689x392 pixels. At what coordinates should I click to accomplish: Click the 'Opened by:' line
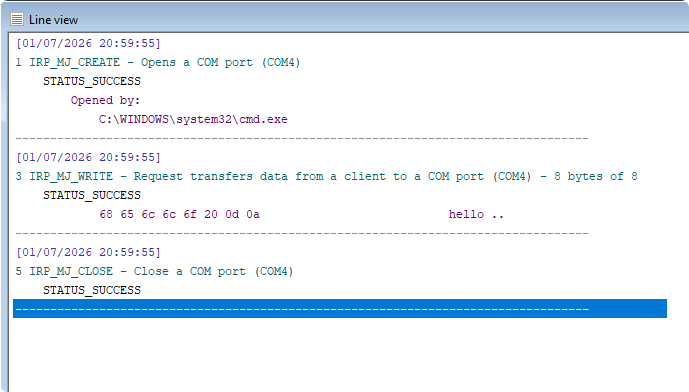[x=105, y=100]
